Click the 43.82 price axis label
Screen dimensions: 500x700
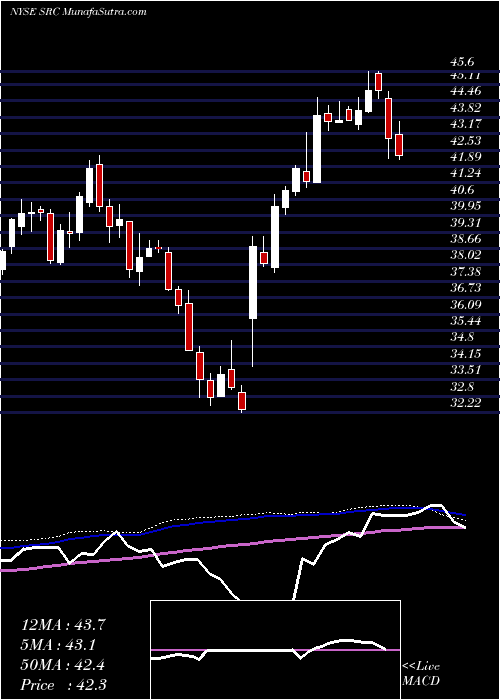(466, 108)
